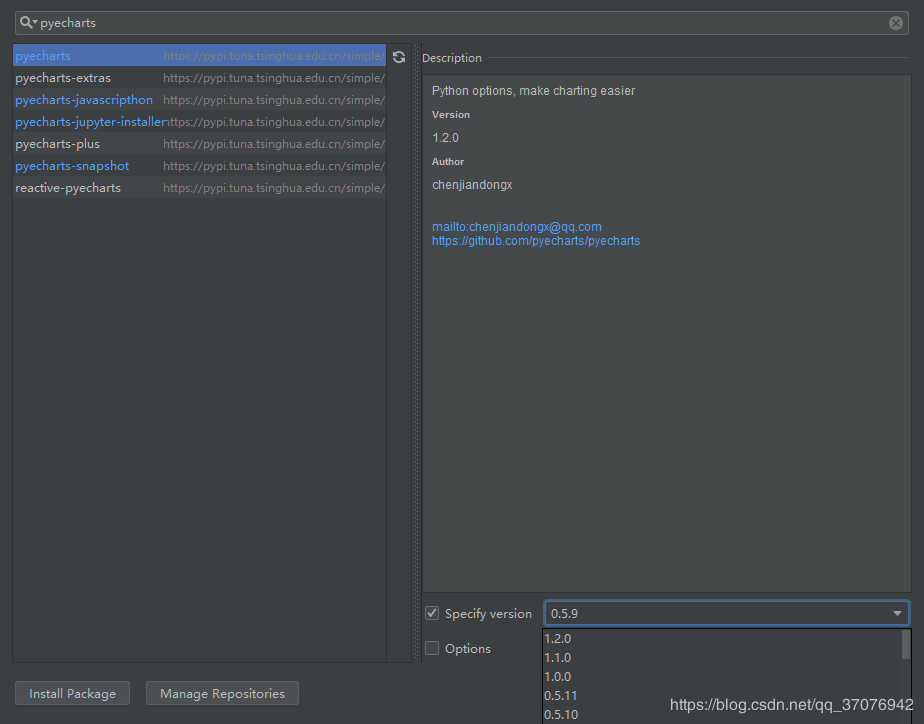Uncheck the Specify version checkbox

(x=432, y=613)
